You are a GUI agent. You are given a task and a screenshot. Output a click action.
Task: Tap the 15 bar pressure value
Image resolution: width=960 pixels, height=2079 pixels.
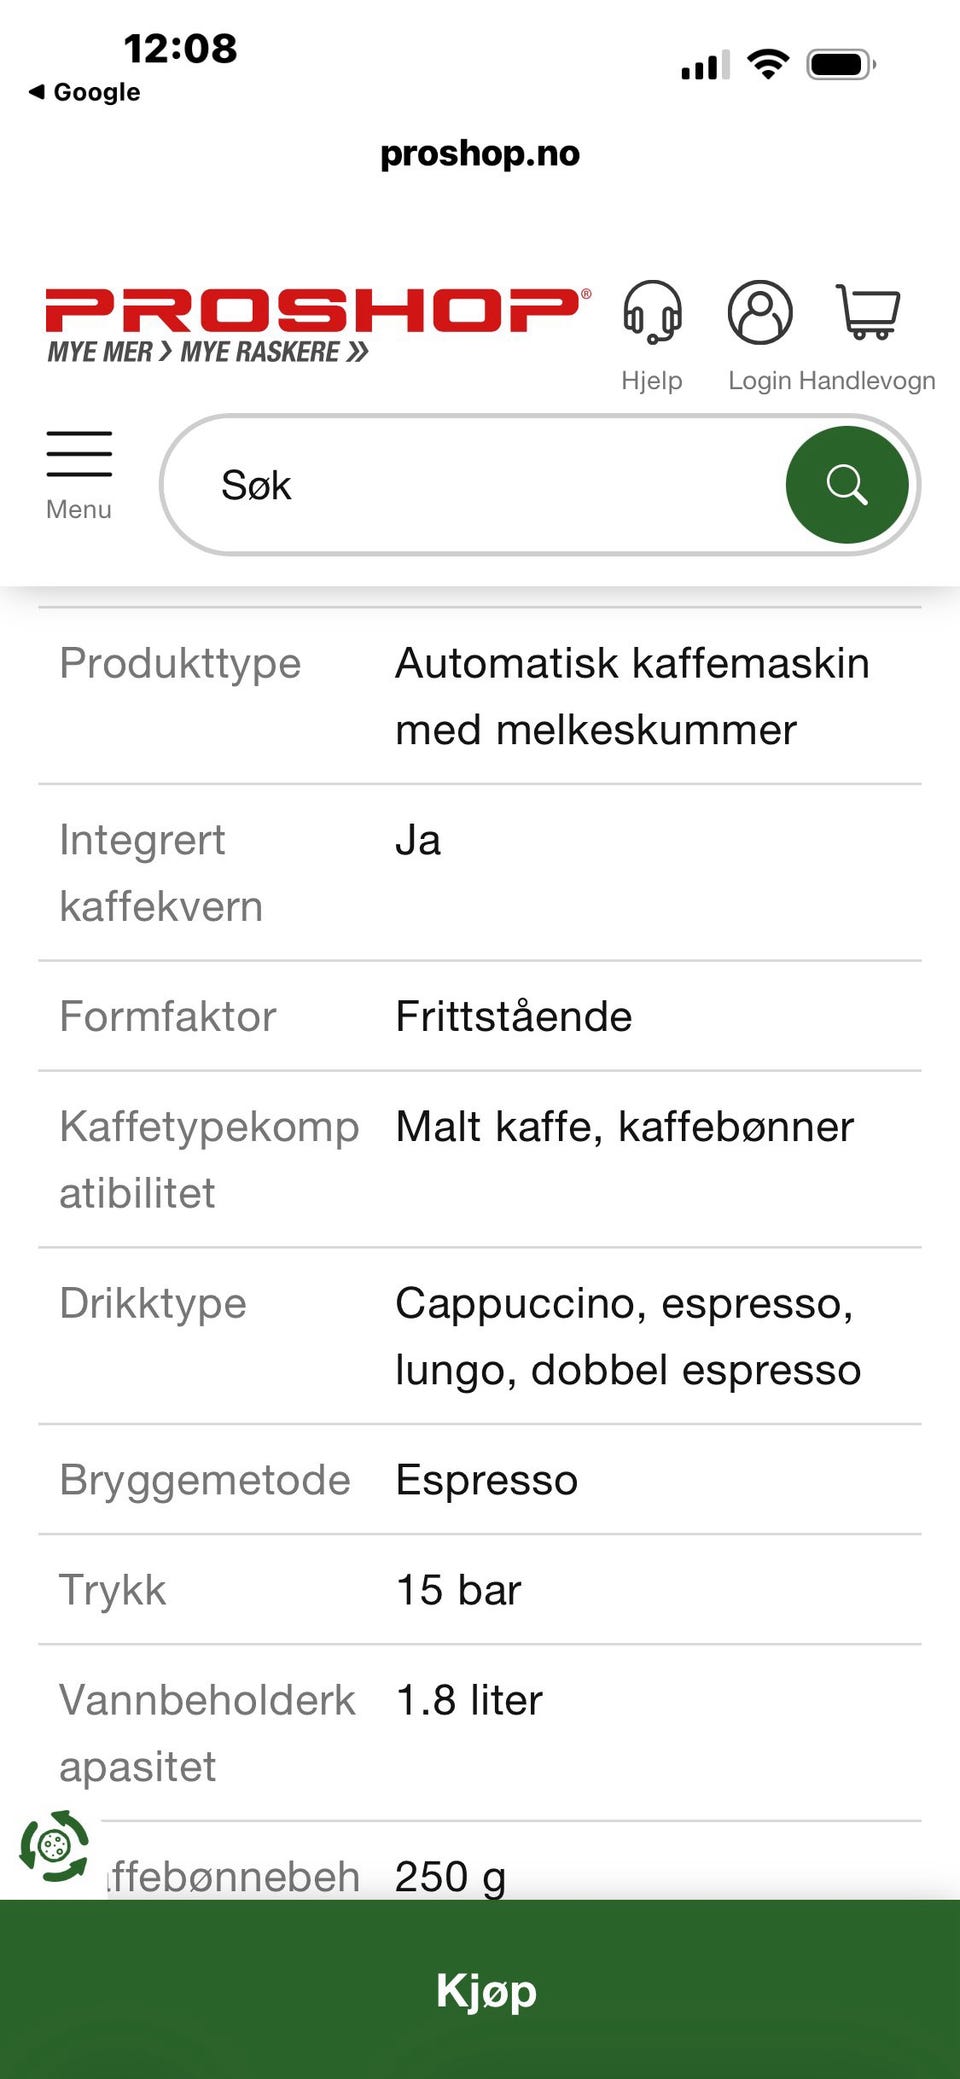(458, 1590)
